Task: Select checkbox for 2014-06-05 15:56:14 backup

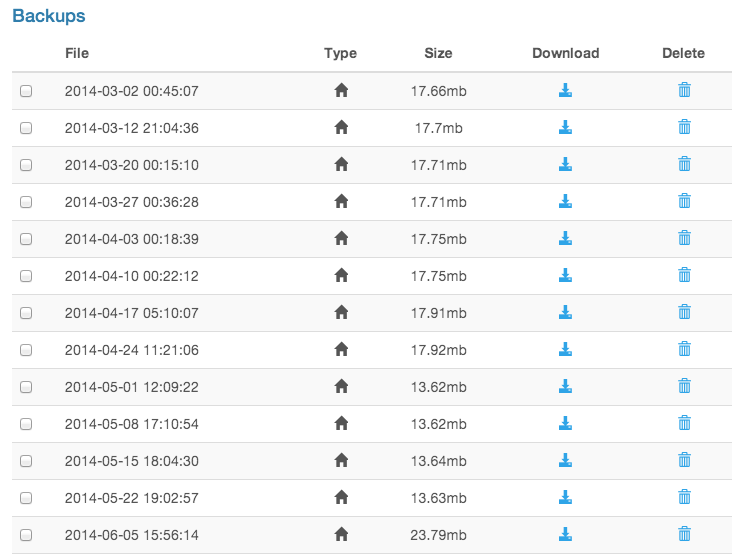Action: [26, 535]
